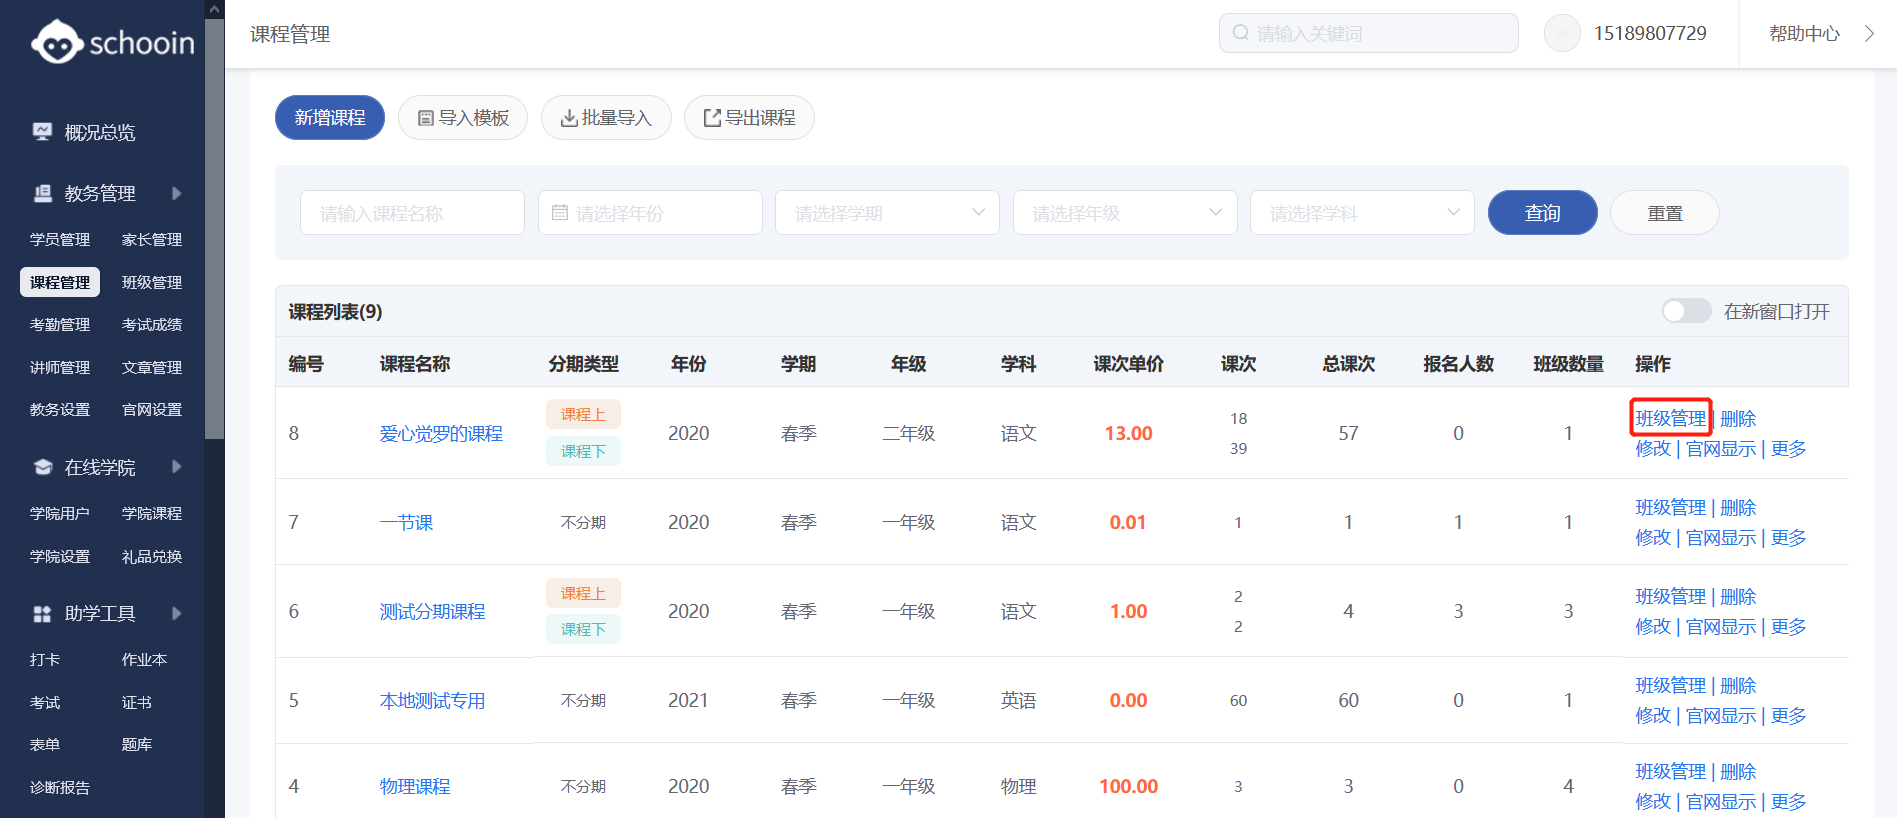Image resolution: width=1897 pixels, height=818 pixels.
Task: Click the arrow next to 帮助中心
Action: click(x=1869, y=33)
